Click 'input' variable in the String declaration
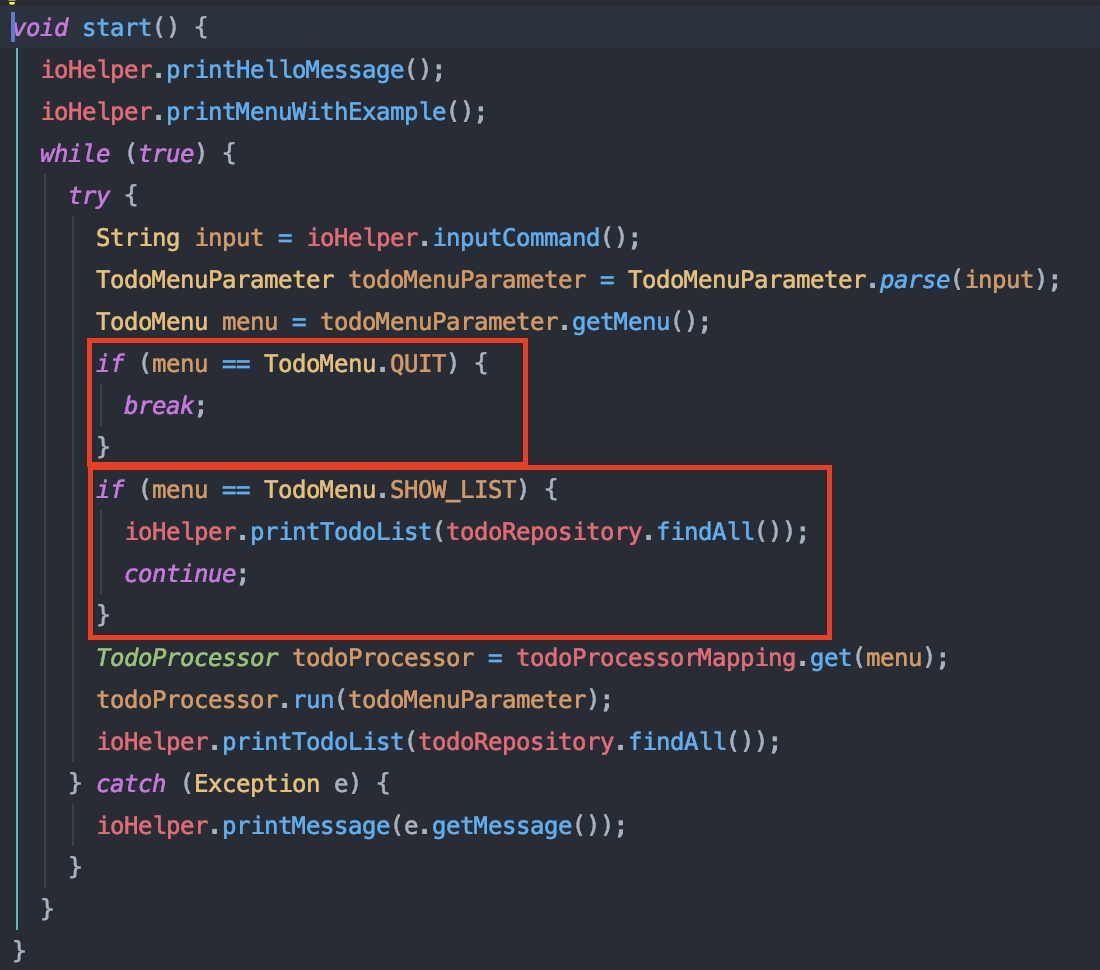 pos(229,238)
